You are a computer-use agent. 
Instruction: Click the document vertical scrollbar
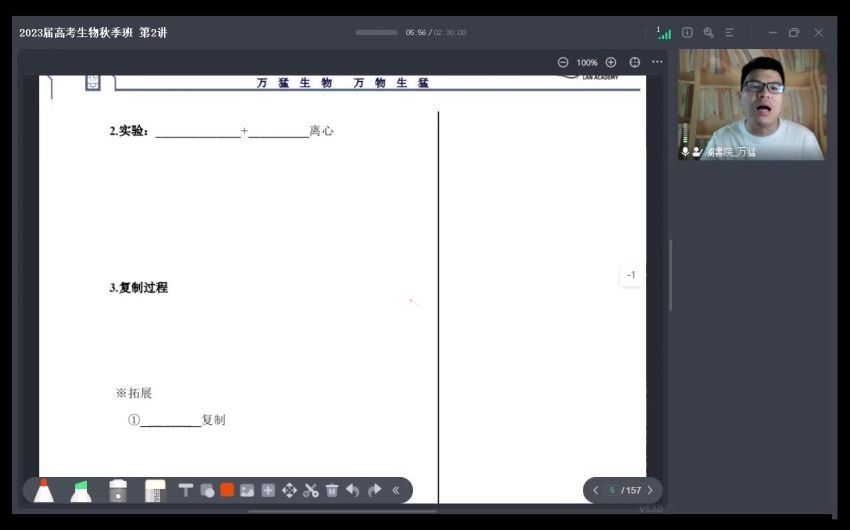671,275
